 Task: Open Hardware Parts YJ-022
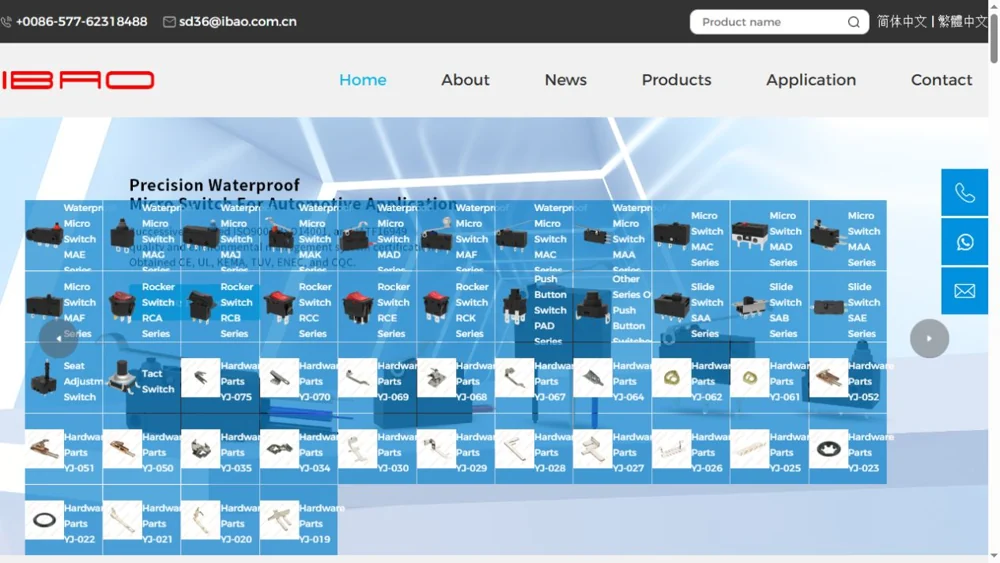pyautogui.click(x=64, y=520)
